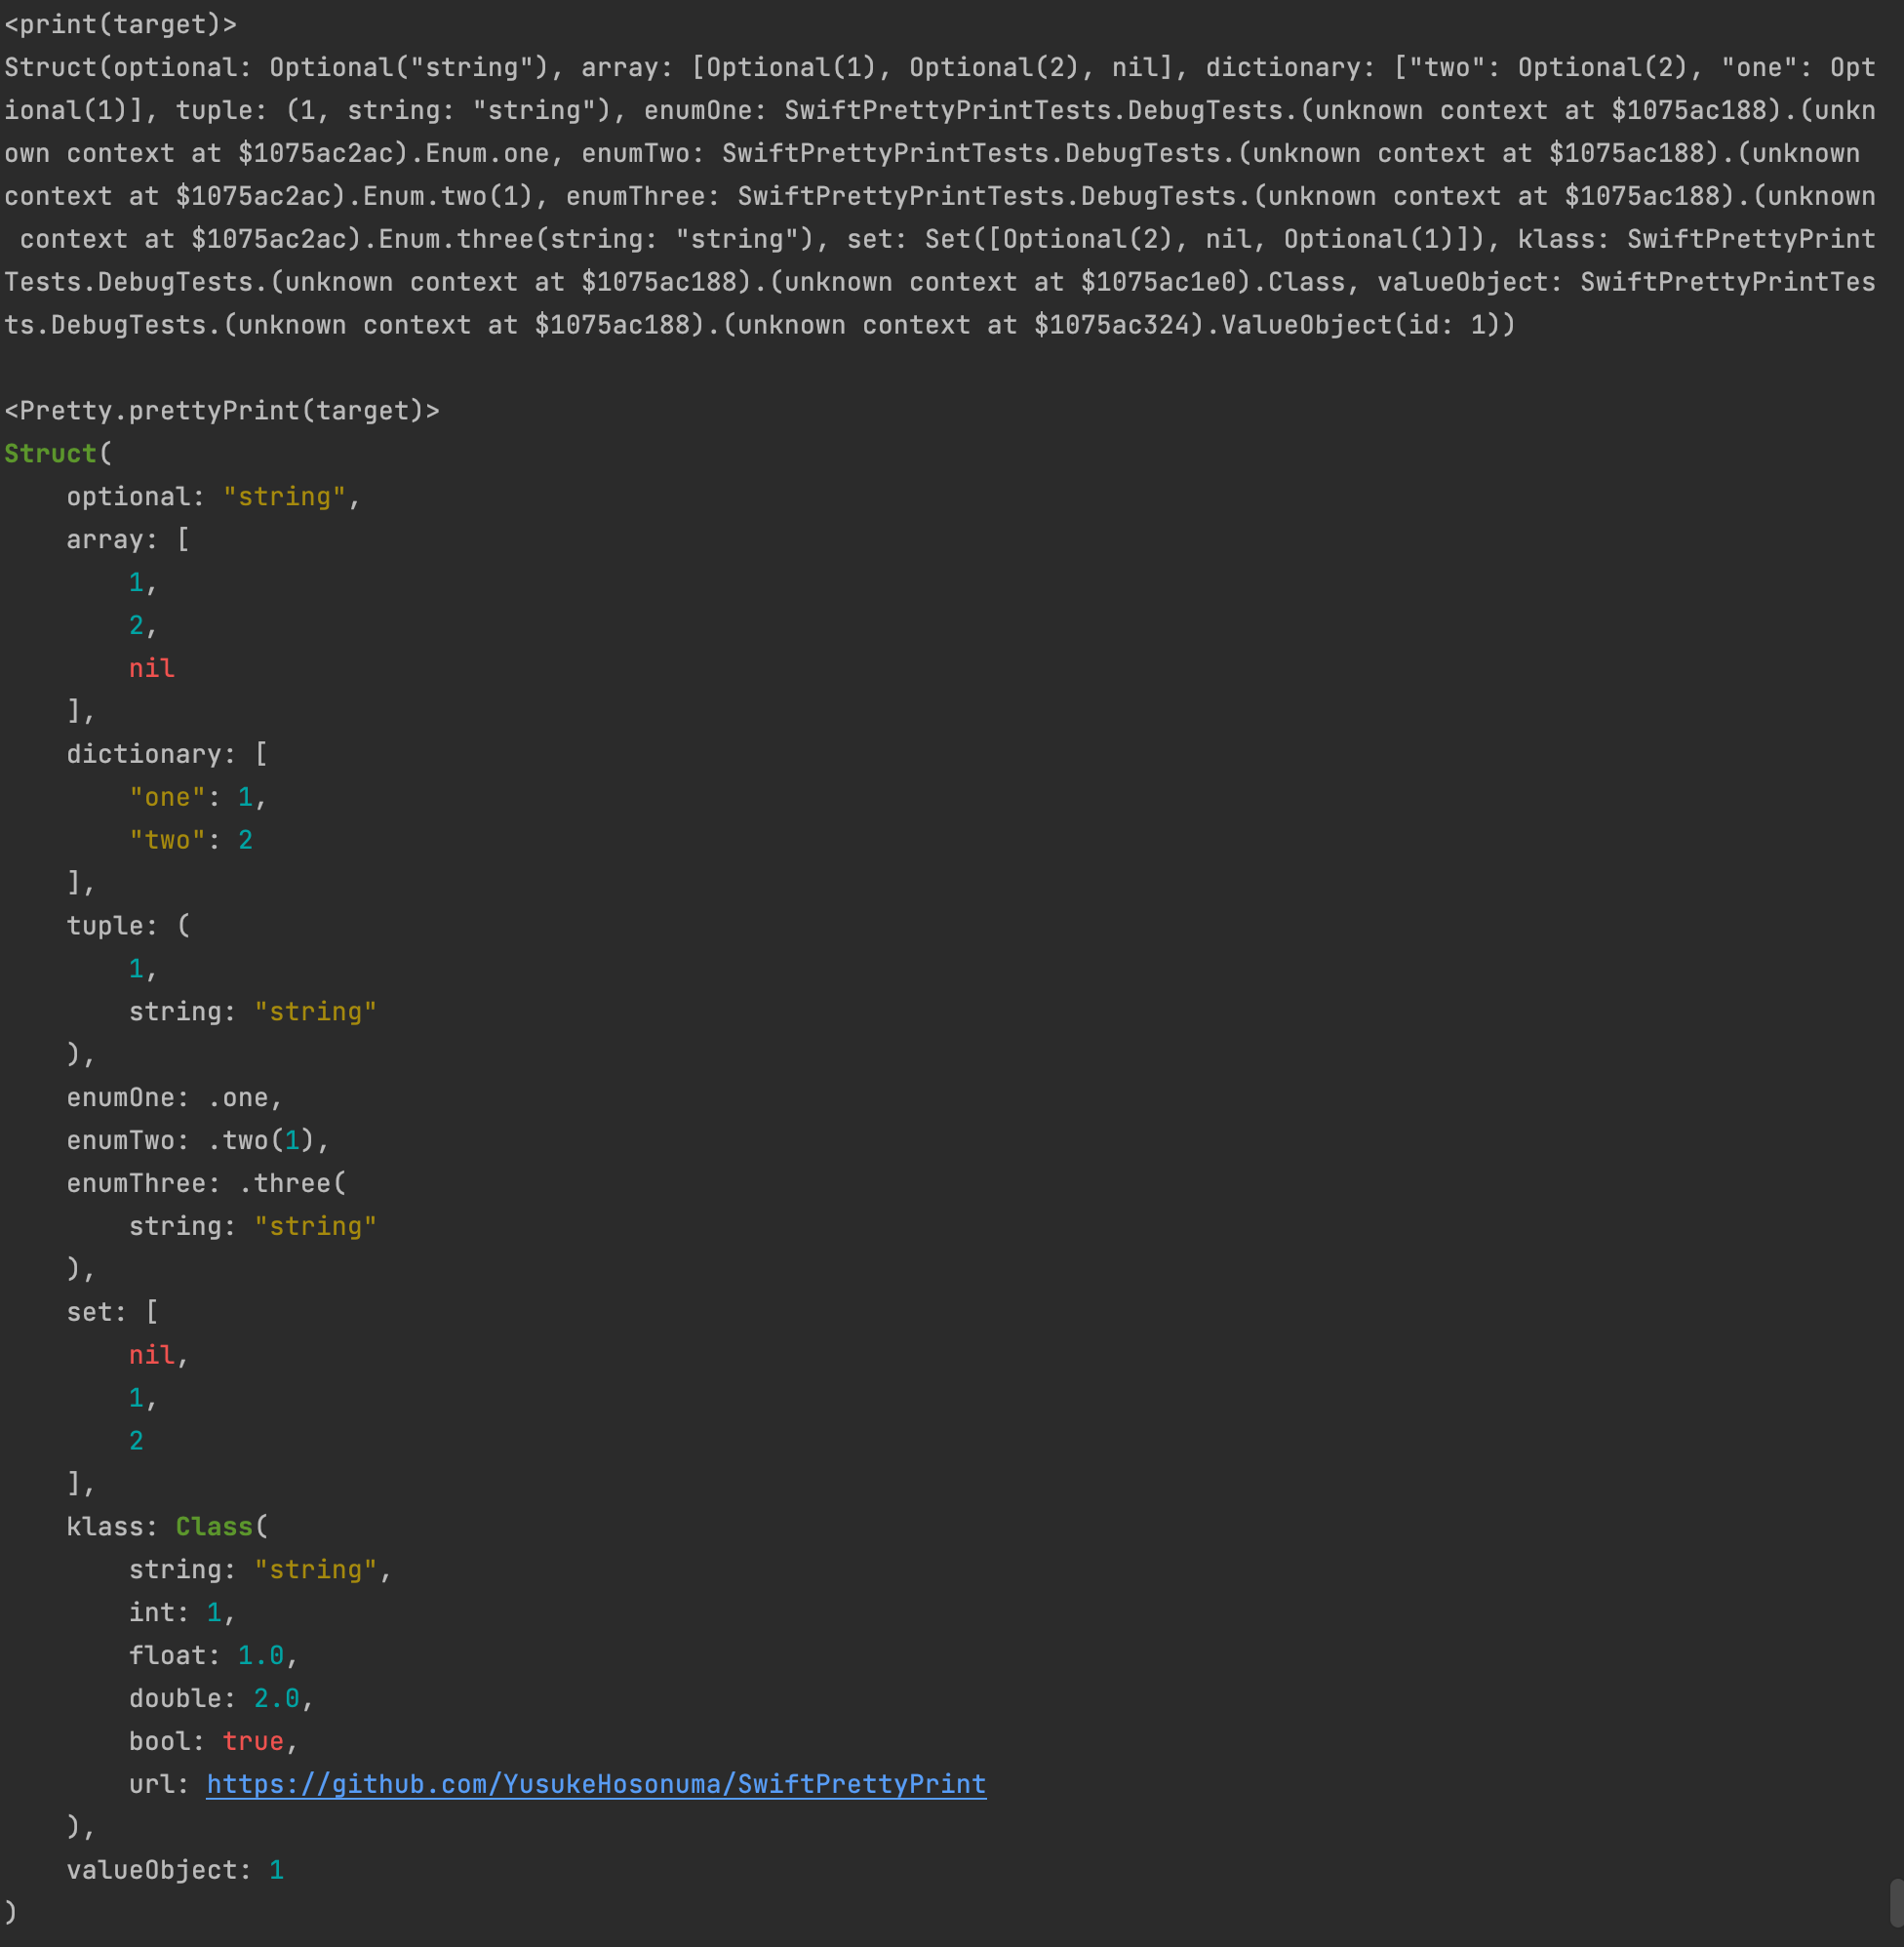Click the <print(target)> header line
Screen dimensions: 1904x1947
coord(121,24)
